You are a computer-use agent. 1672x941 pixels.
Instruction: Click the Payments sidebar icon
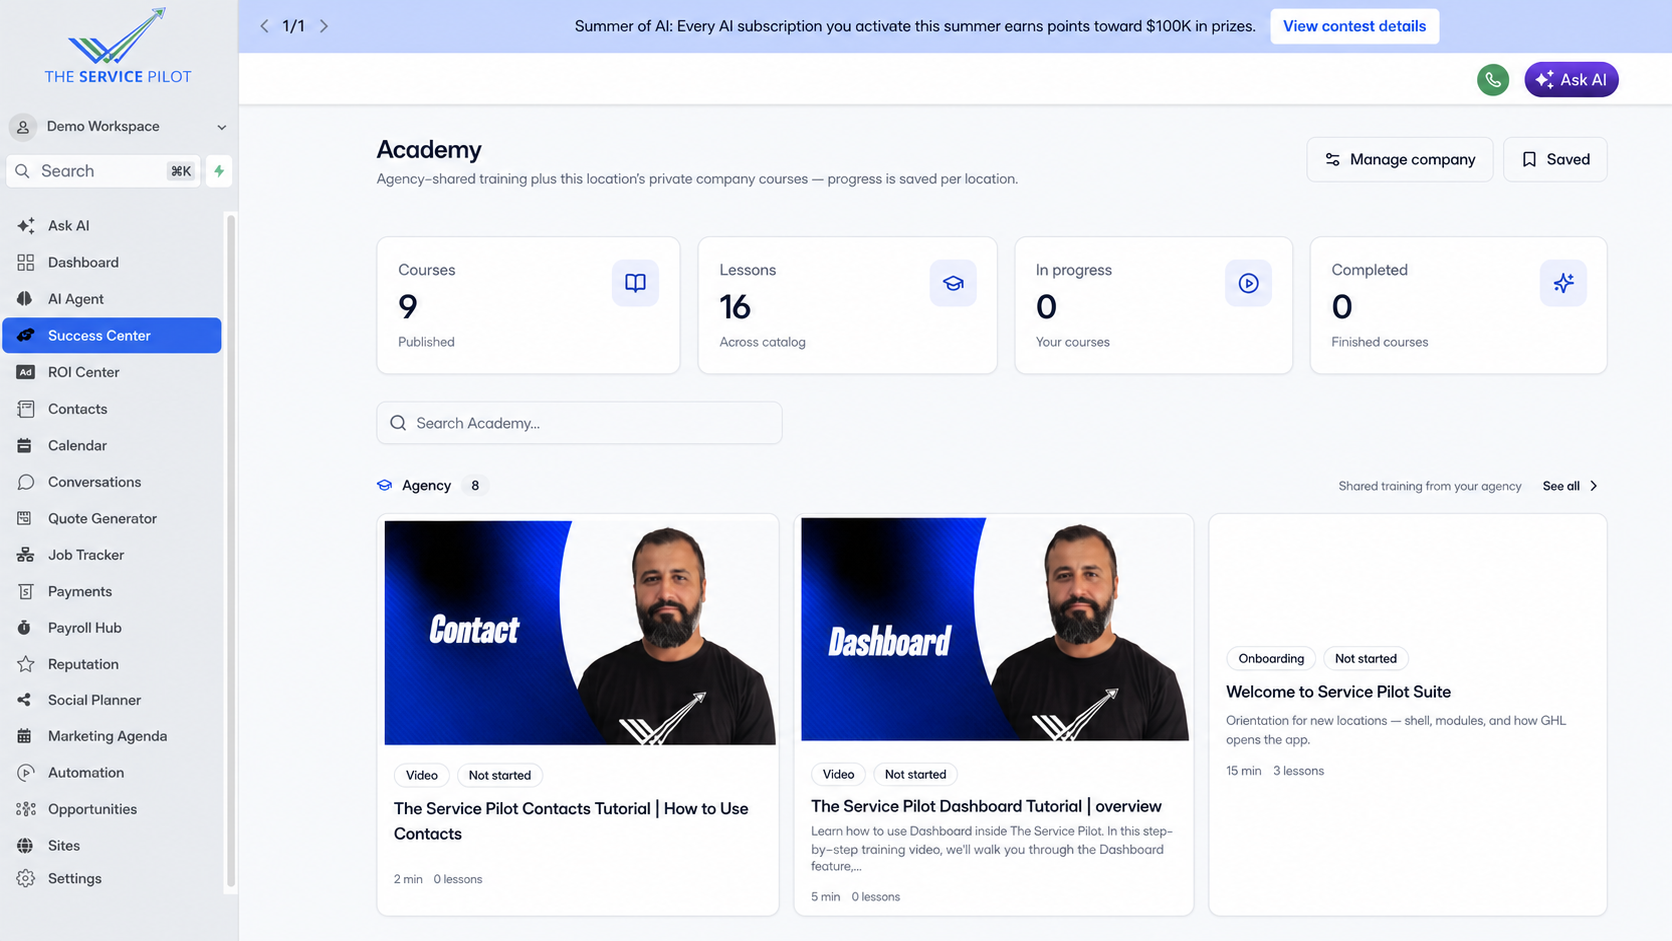(x=26, y=591)
